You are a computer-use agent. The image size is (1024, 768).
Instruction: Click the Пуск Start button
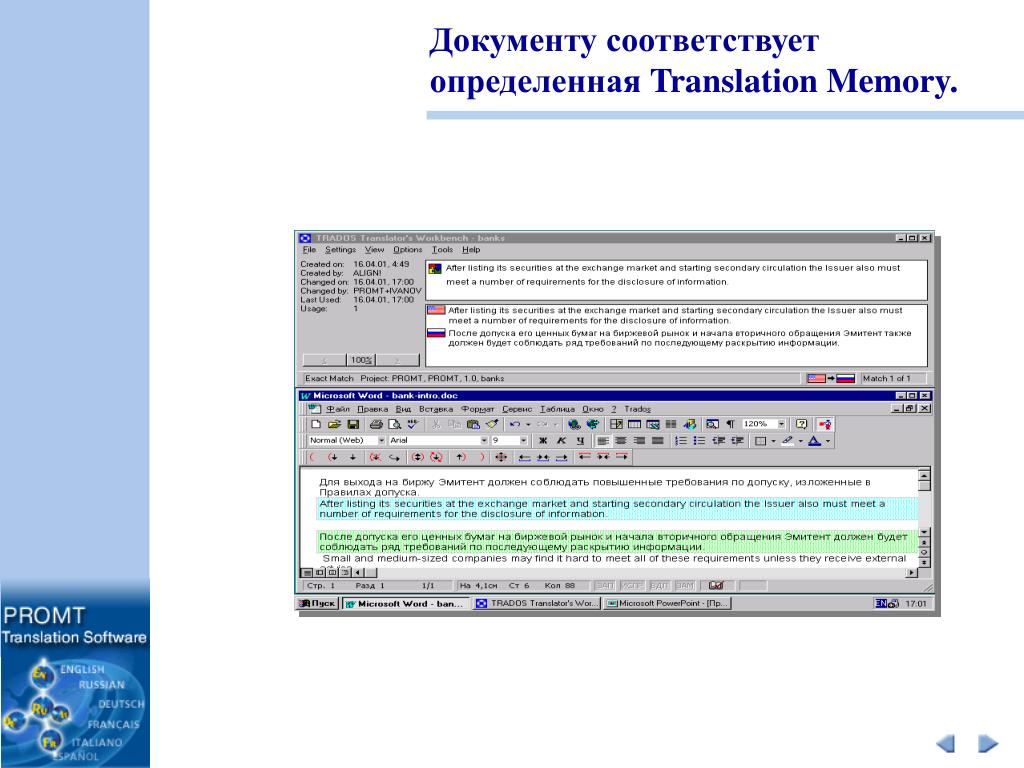pyautogui.click(x=317, y=603)
